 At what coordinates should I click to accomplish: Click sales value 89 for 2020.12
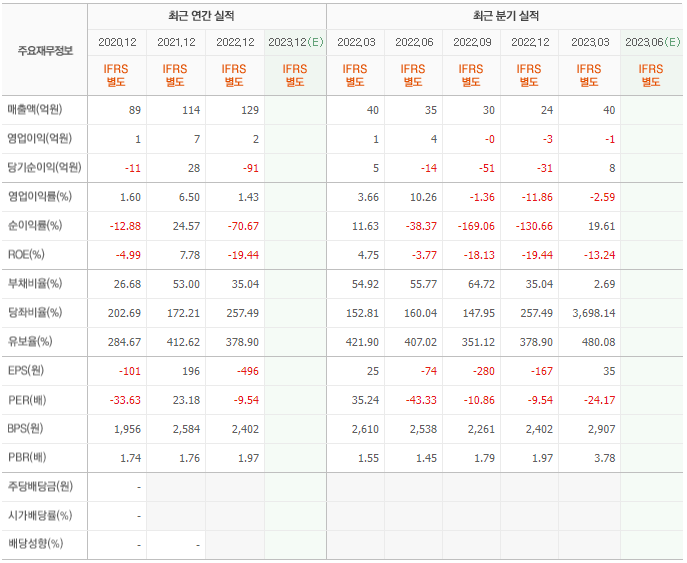135,110
